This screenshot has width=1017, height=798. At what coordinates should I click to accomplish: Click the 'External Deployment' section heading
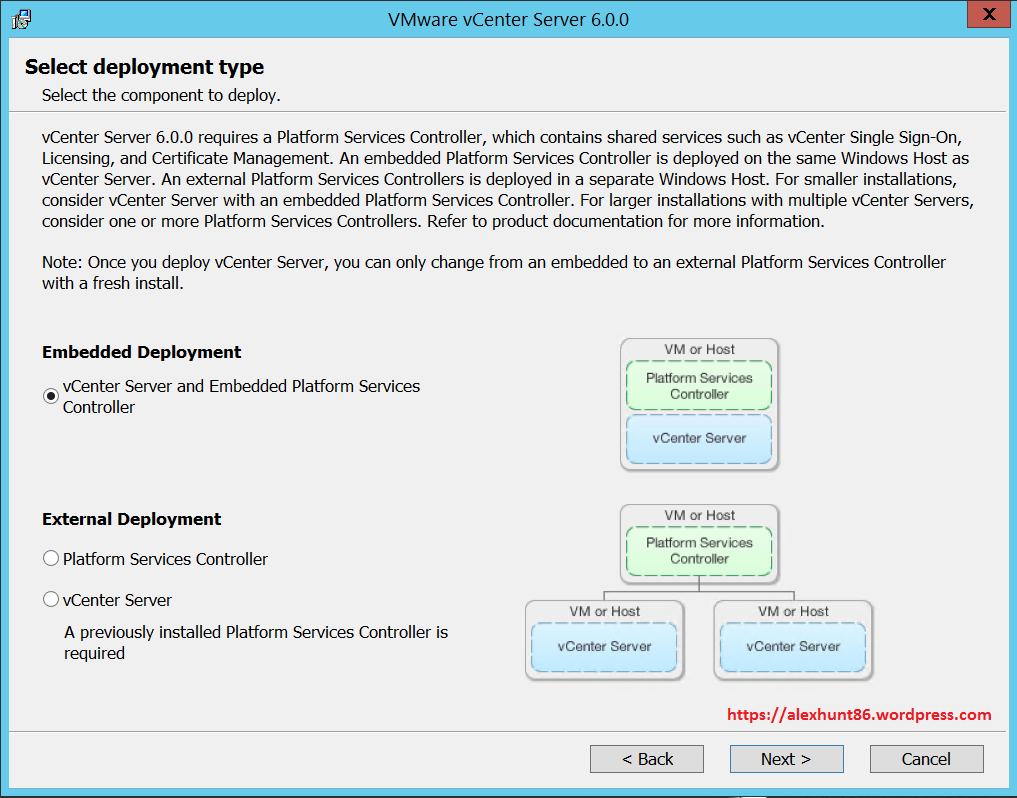pos(131,519)
